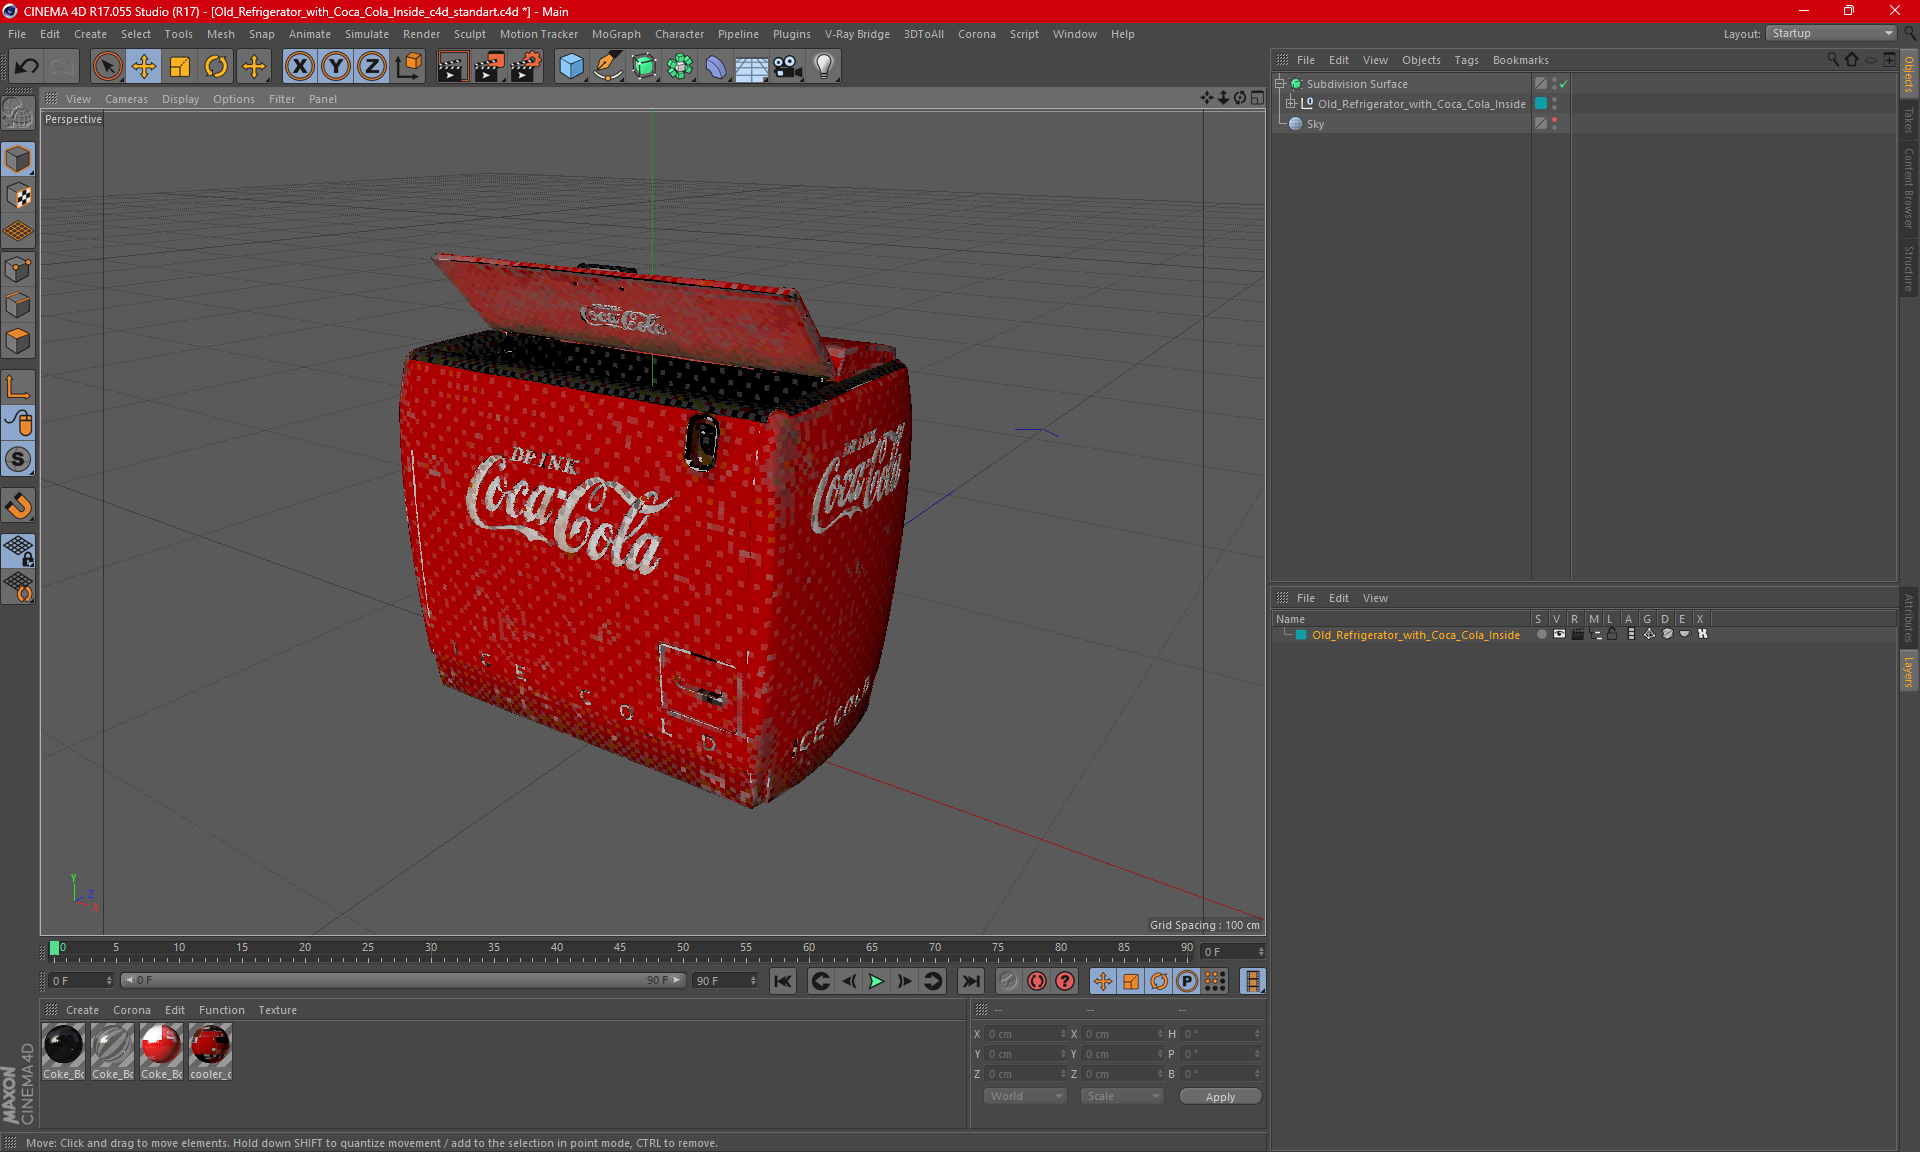Image resolution: width=1920 pixels, height=1152 pixels.
Task: Open the World coordinate dropdown
Action: click(x=1025, y=1096)
